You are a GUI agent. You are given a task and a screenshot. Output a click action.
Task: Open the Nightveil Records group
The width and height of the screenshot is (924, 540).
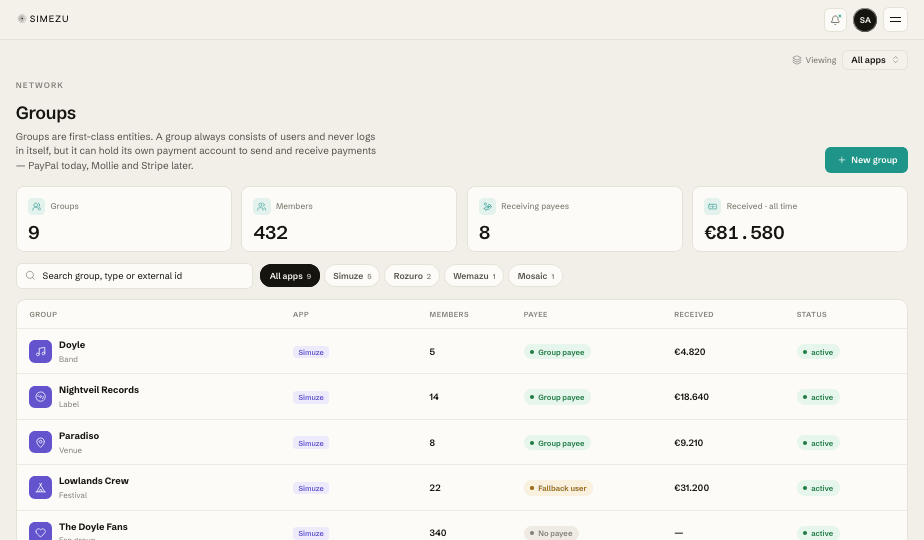click(x=462, y=397)
